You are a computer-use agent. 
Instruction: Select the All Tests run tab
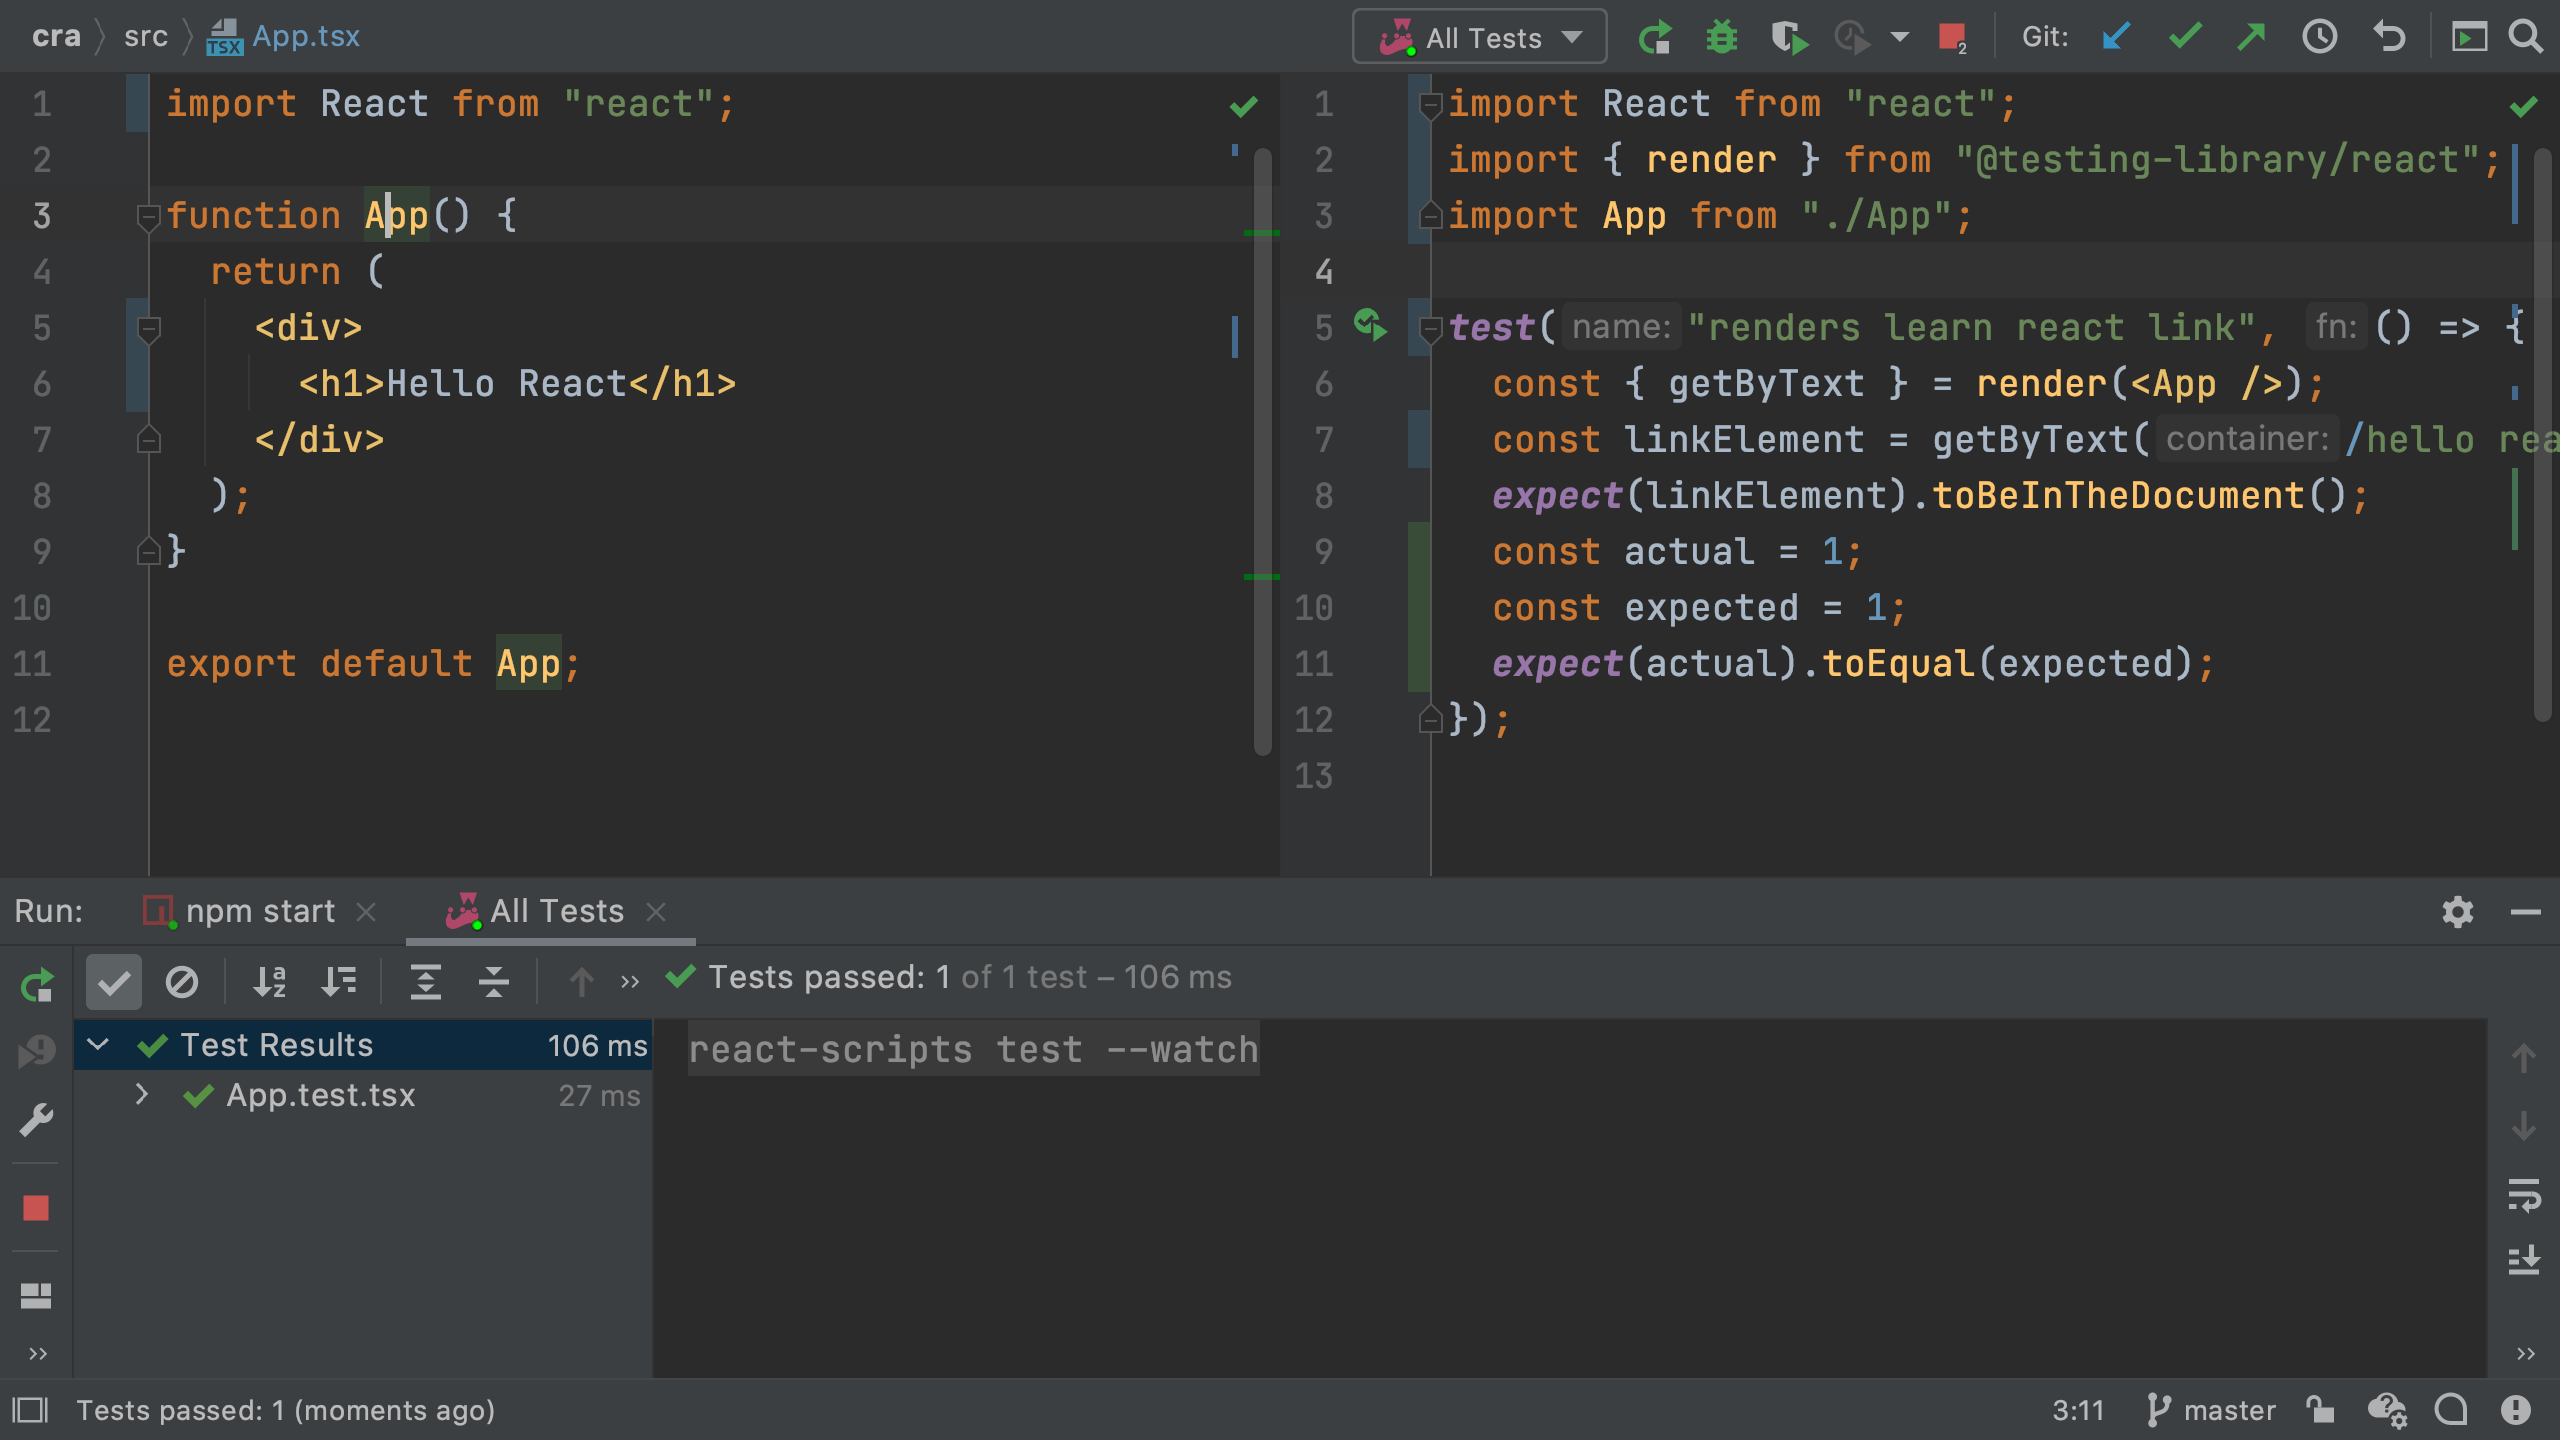click(x=556, y=912)
